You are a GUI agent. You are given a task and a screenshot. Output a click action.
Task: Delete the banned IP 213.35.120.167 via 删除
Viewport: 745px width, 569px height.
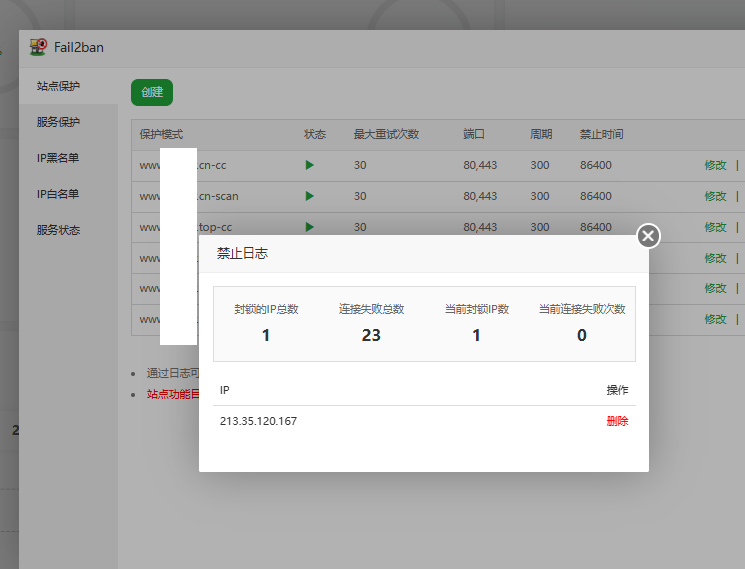[617, 421]
